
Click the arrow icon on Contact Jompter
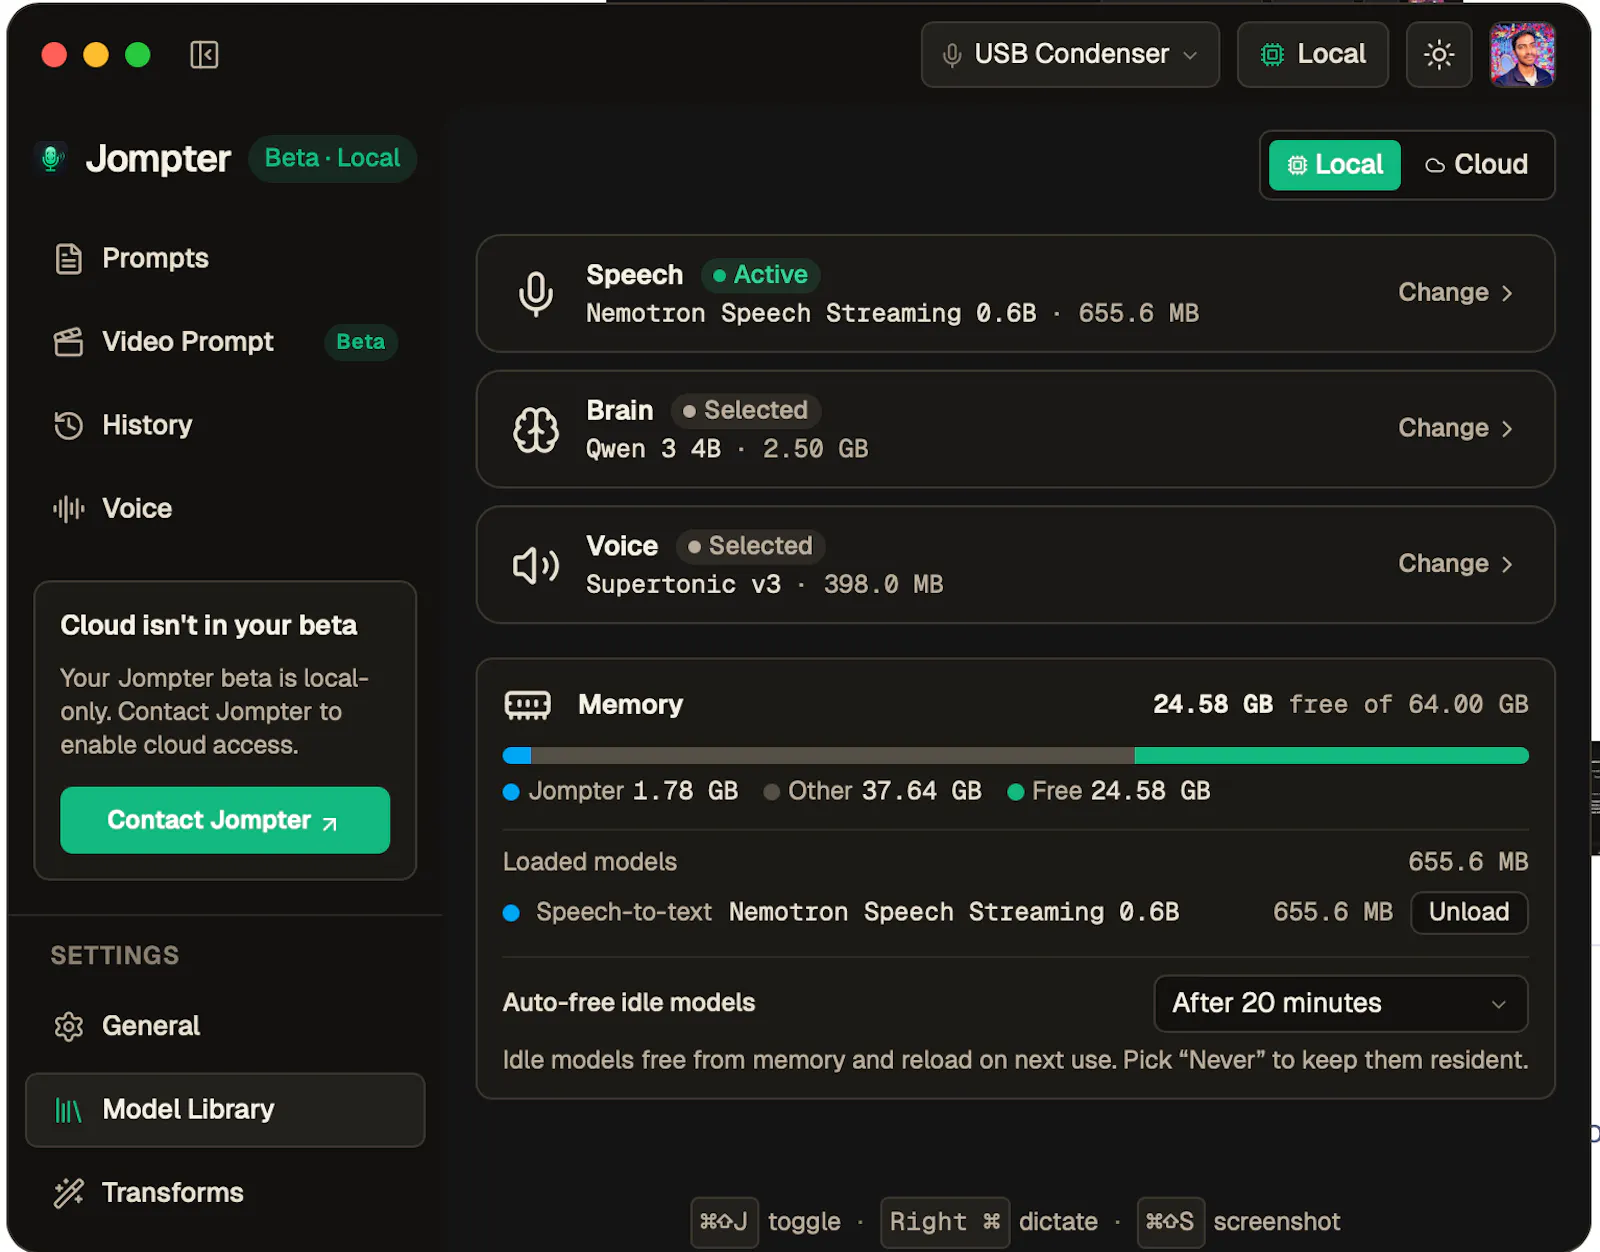[x=329, y=823]
